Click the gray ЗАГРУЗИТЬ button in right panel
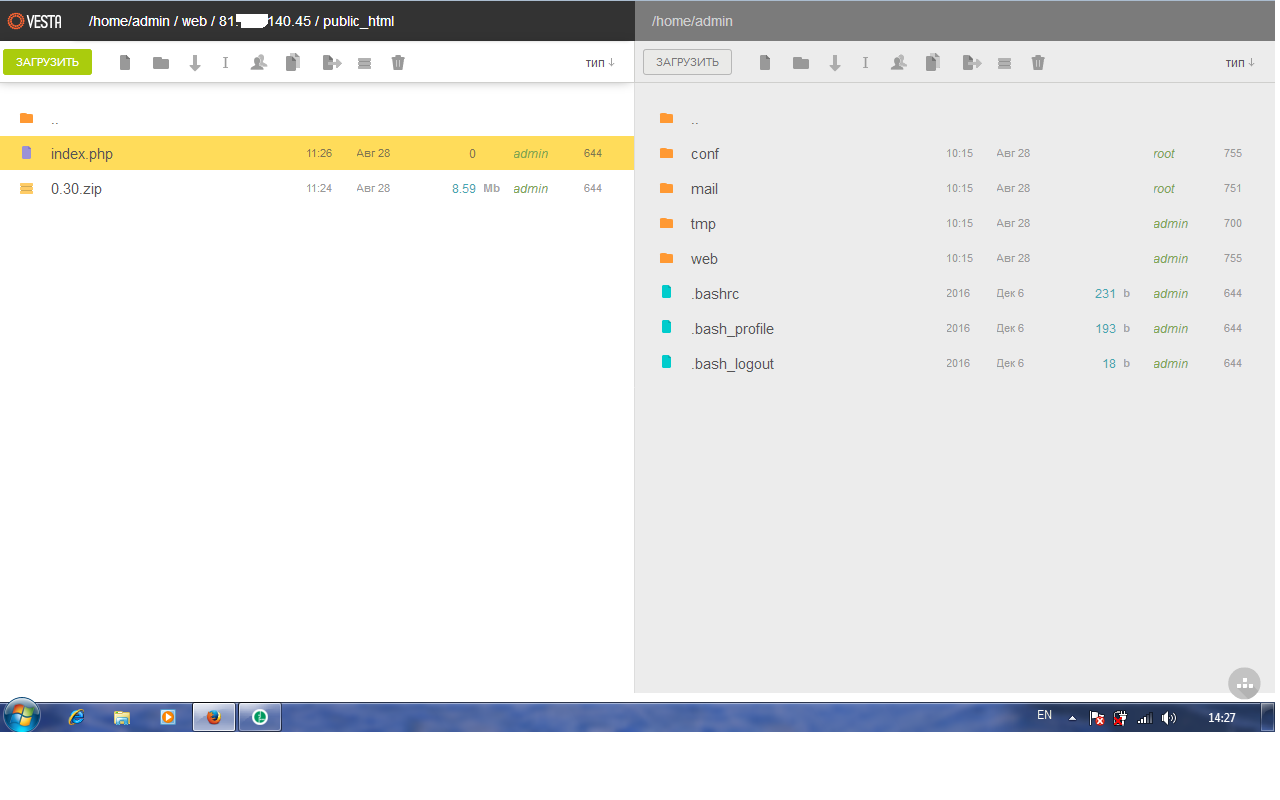Screen dimensions: 1280x800 tap(687, 62)
